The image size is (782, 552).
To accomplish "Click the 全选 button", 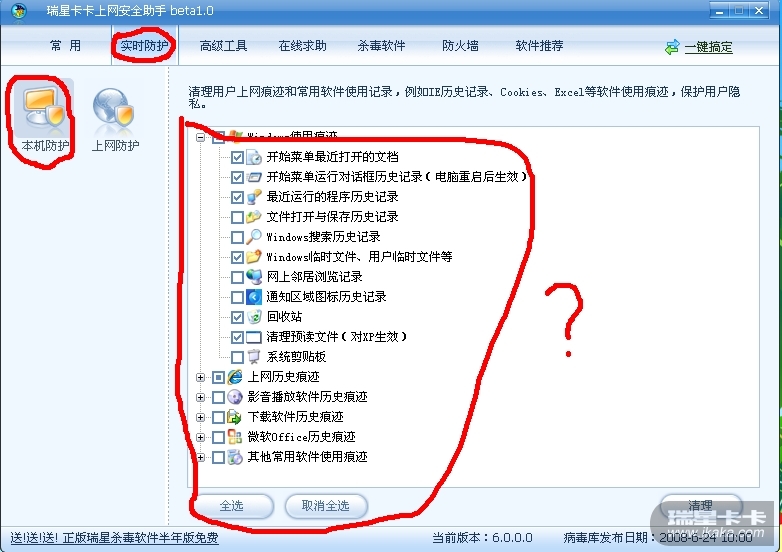I will point(232,506).
